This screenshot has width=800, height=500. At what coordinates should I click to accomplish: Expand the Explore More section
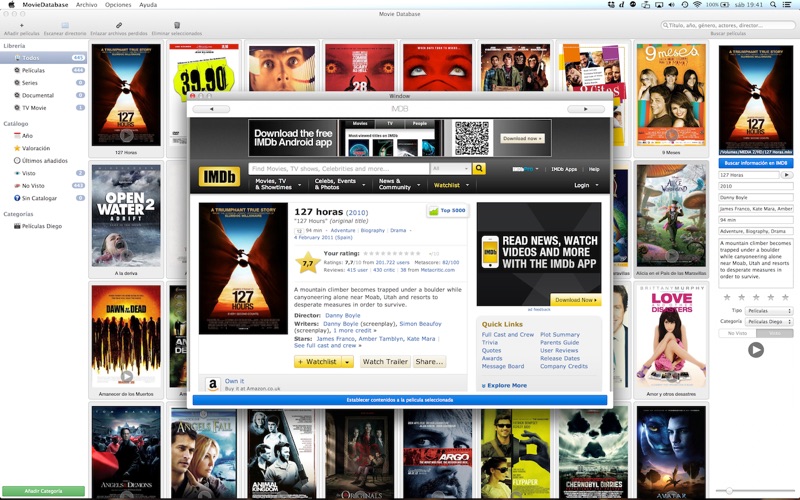[504, 386]
